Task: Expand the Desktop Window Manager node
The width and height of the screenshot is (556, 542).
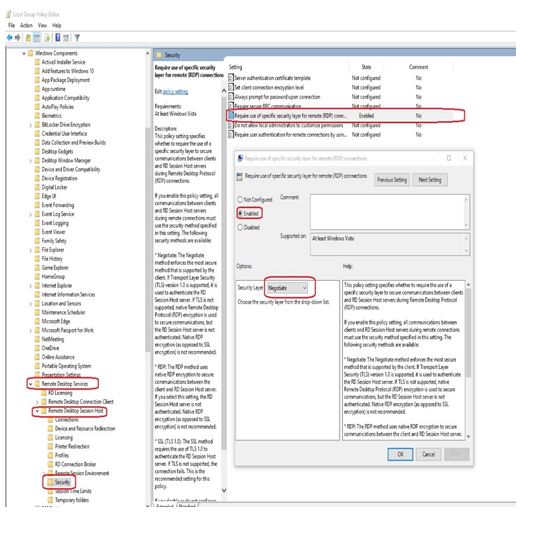Action: point(30,161)
